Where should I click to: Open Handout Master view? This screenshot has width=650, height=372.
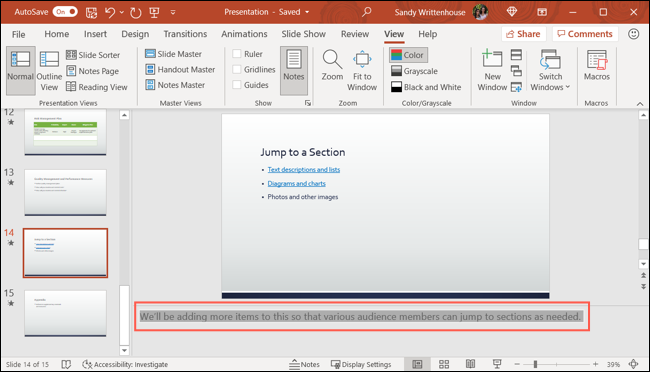(x=180, y=69)
